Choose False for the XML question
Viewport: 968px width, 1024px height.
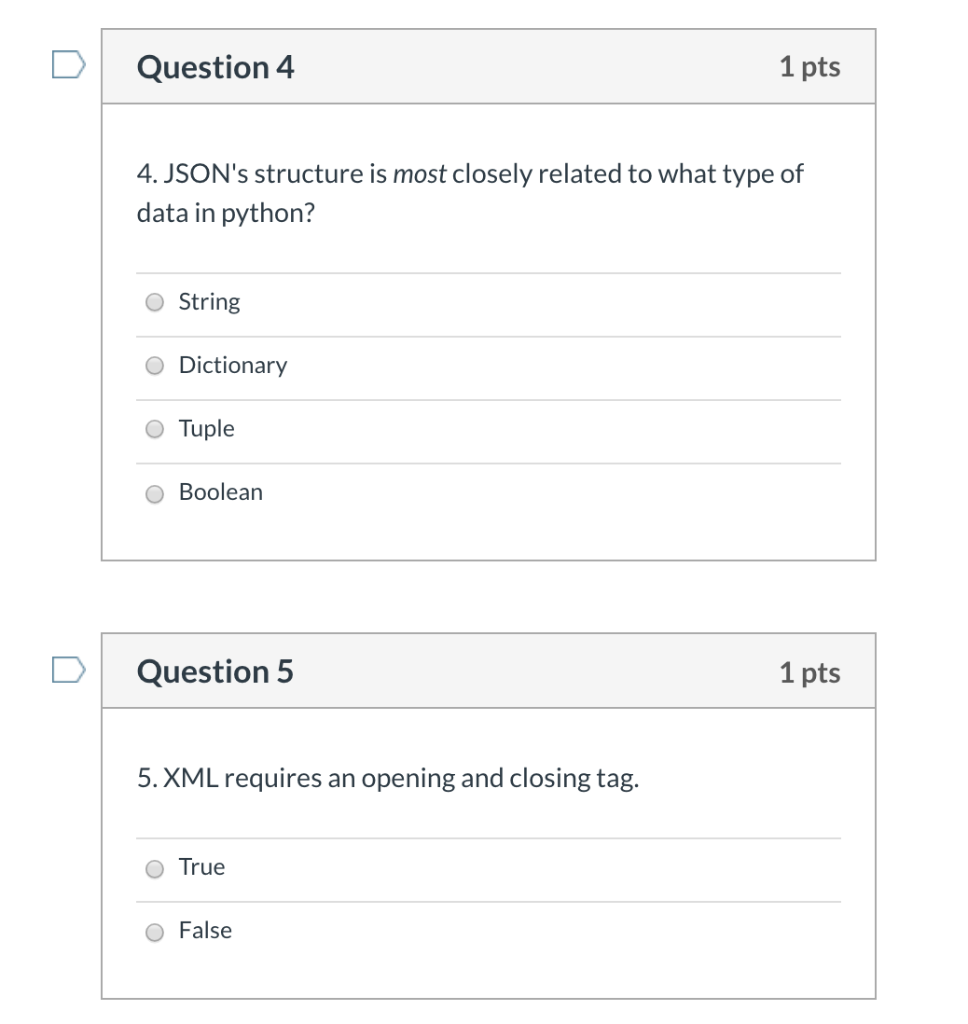pyautogui.click(x=155, y=932)
